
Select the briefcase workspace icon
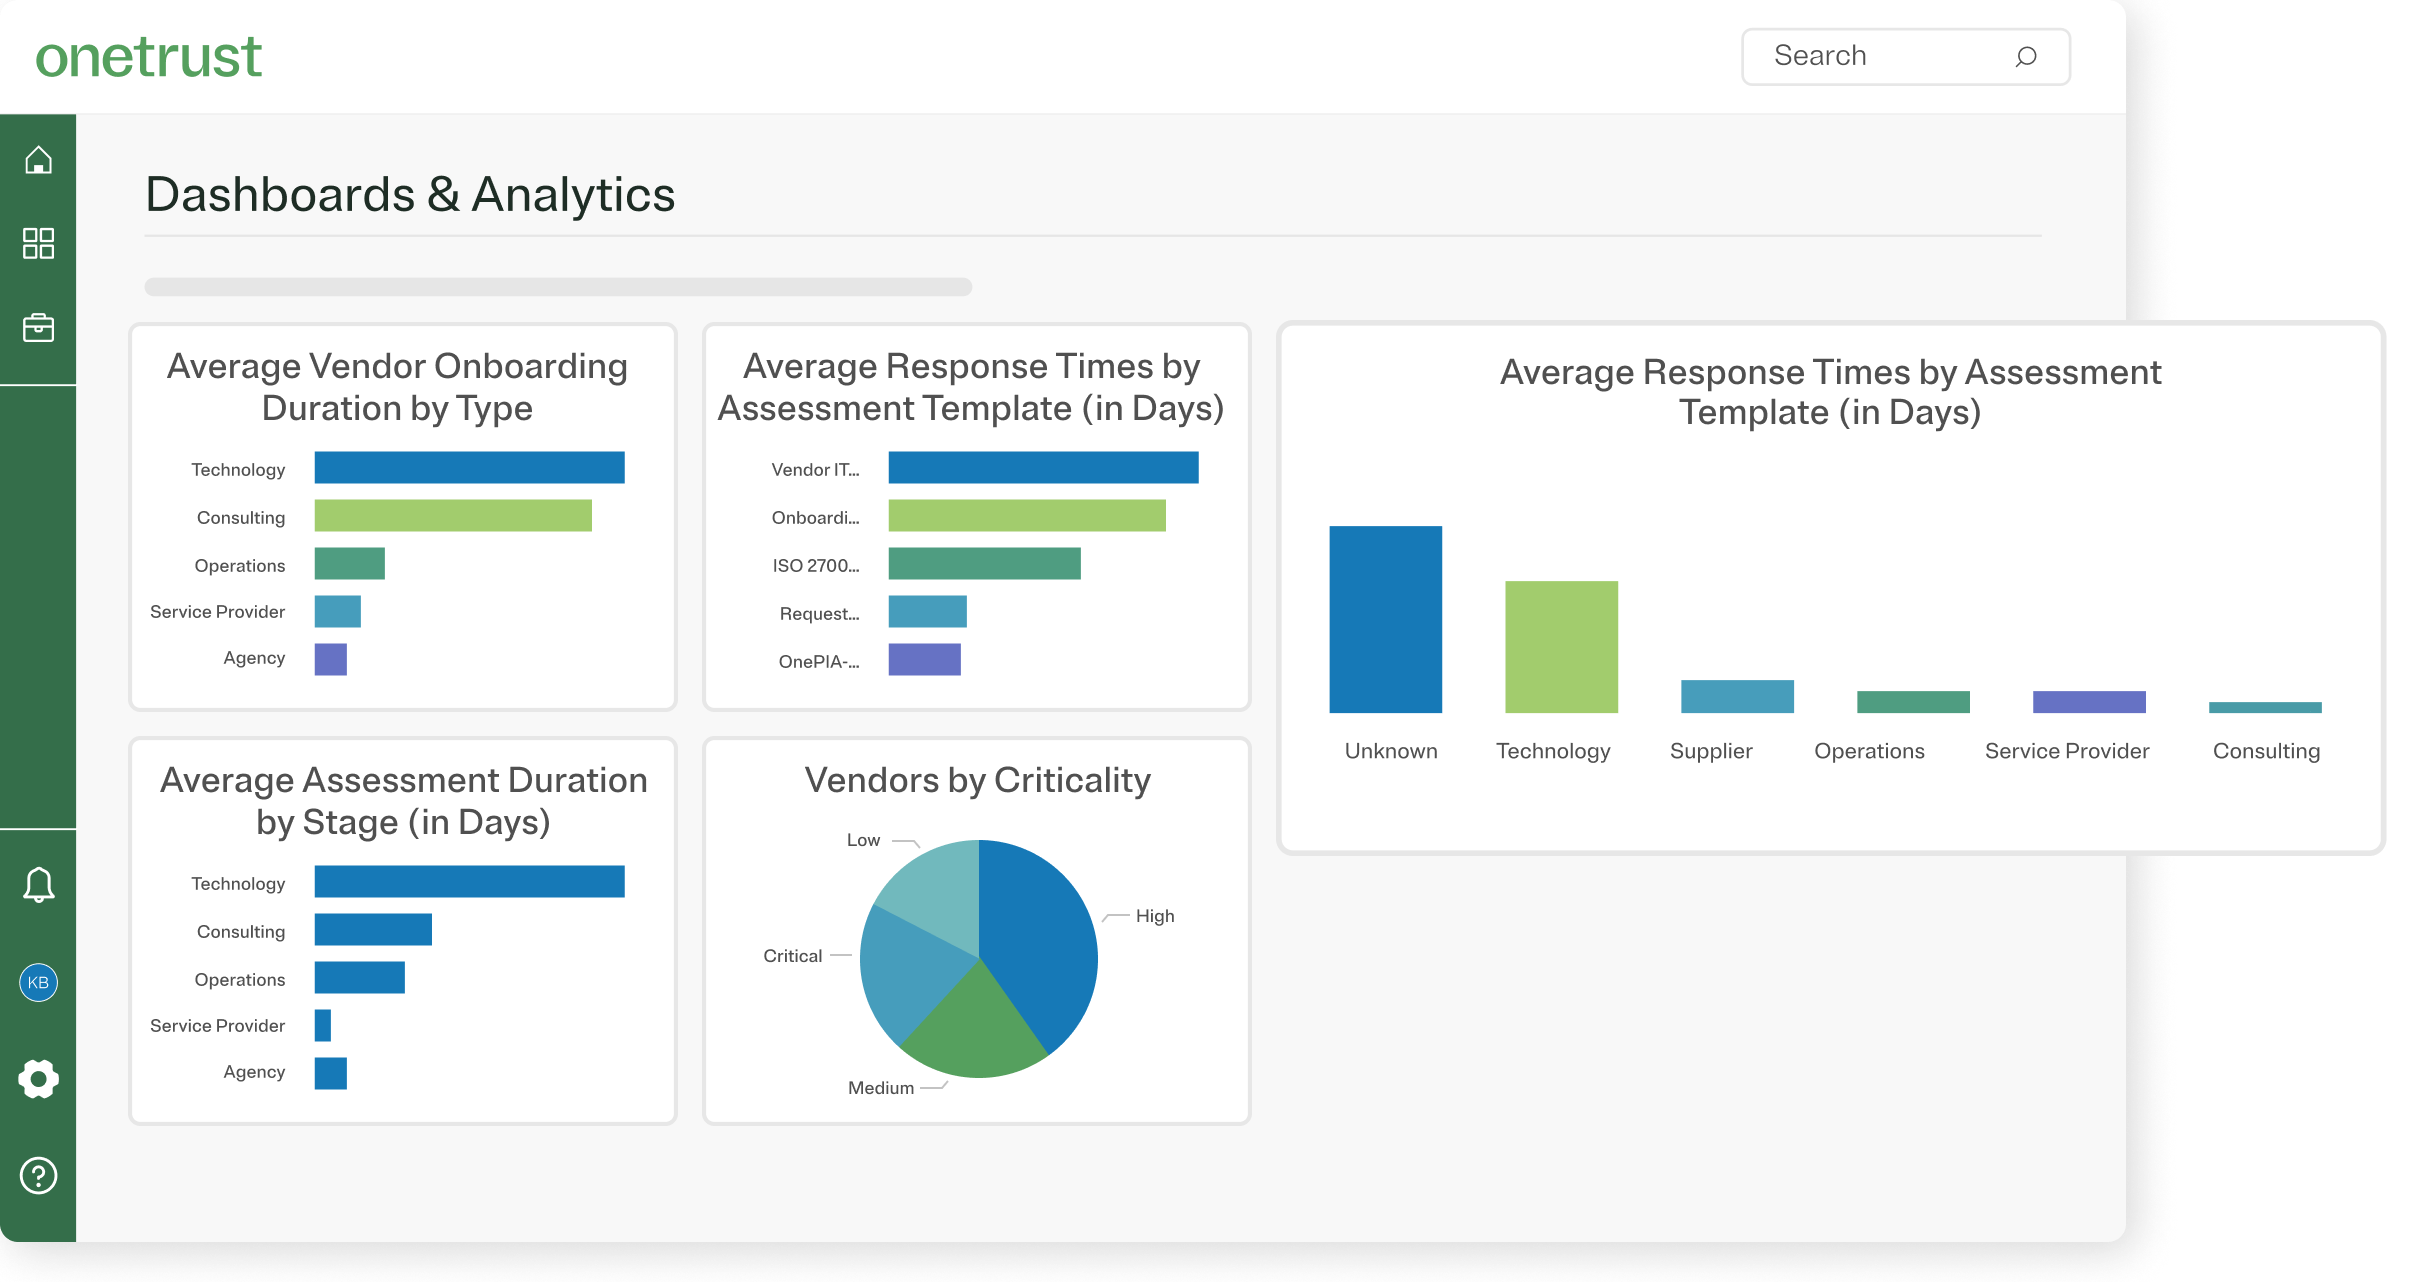pyautogui.click(x=38, y=326)
